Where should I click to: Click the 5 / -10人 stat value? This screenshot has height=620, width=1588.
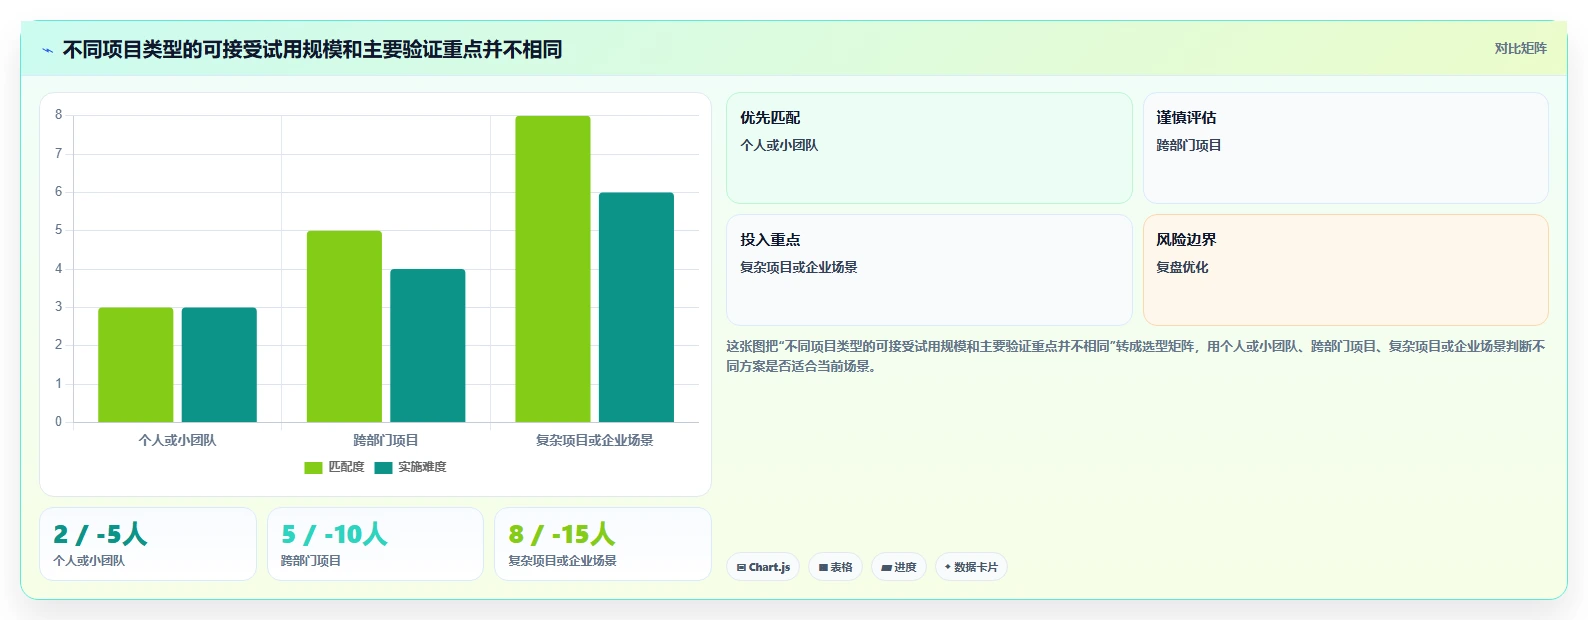coord(334,534)
